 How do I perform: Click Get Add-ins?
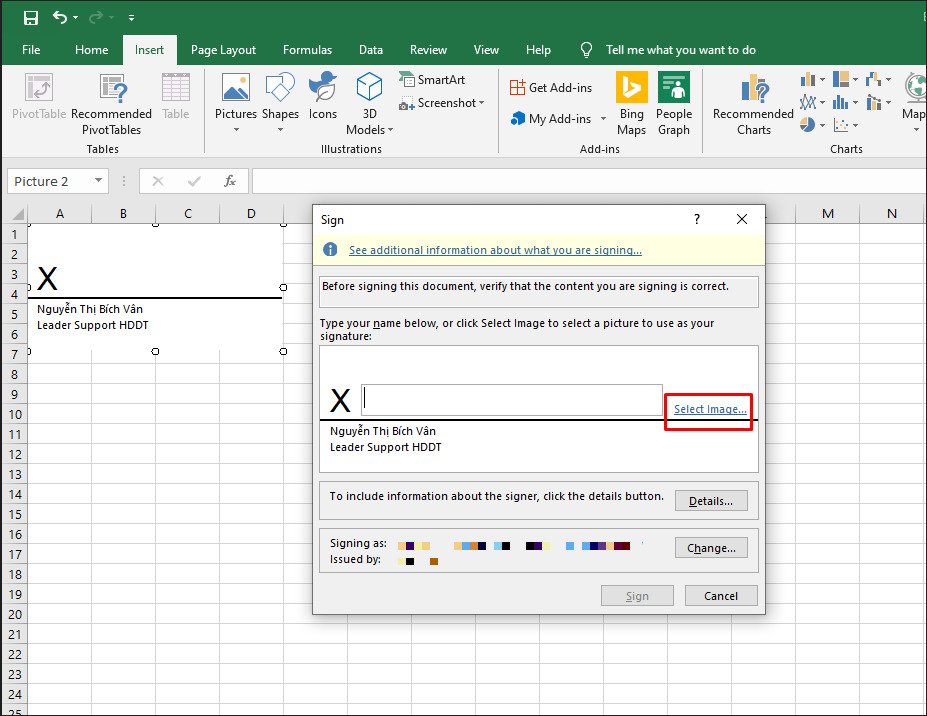[550, 88]
